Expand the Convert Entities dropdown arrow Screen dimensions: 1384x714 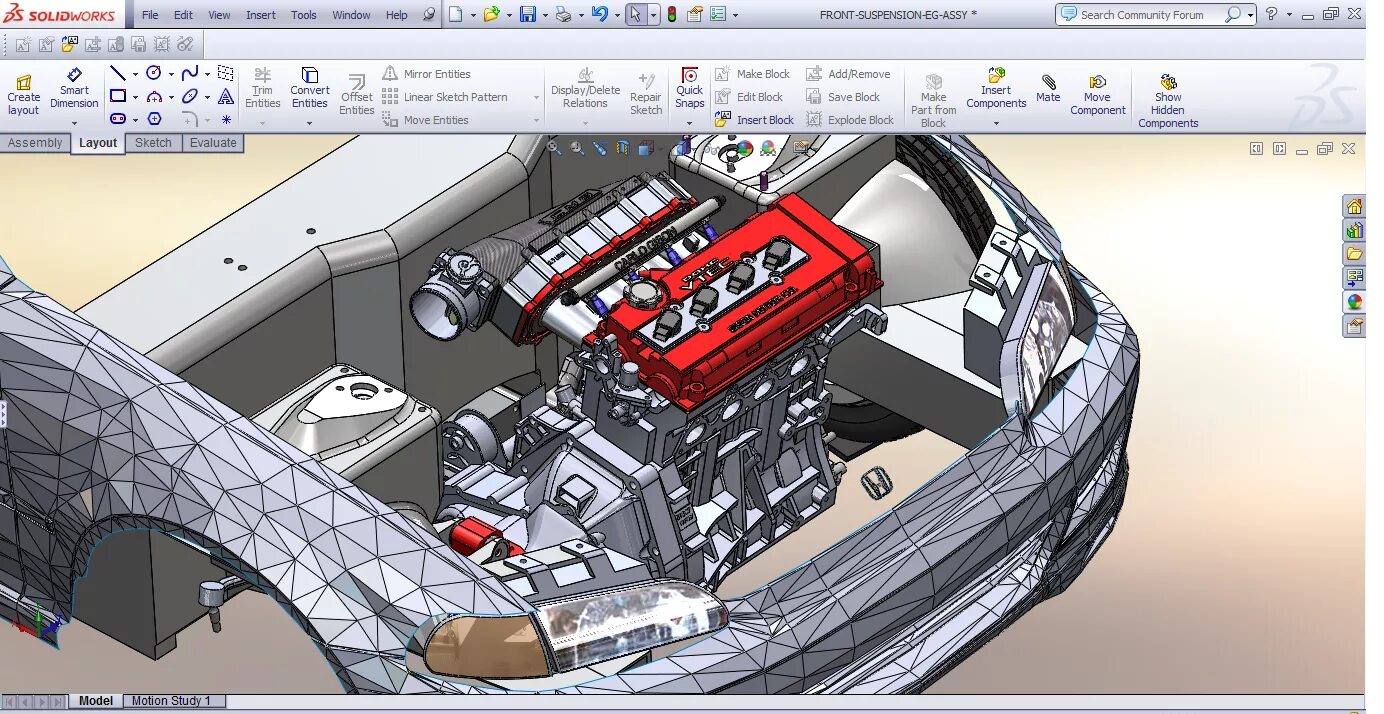309,124
